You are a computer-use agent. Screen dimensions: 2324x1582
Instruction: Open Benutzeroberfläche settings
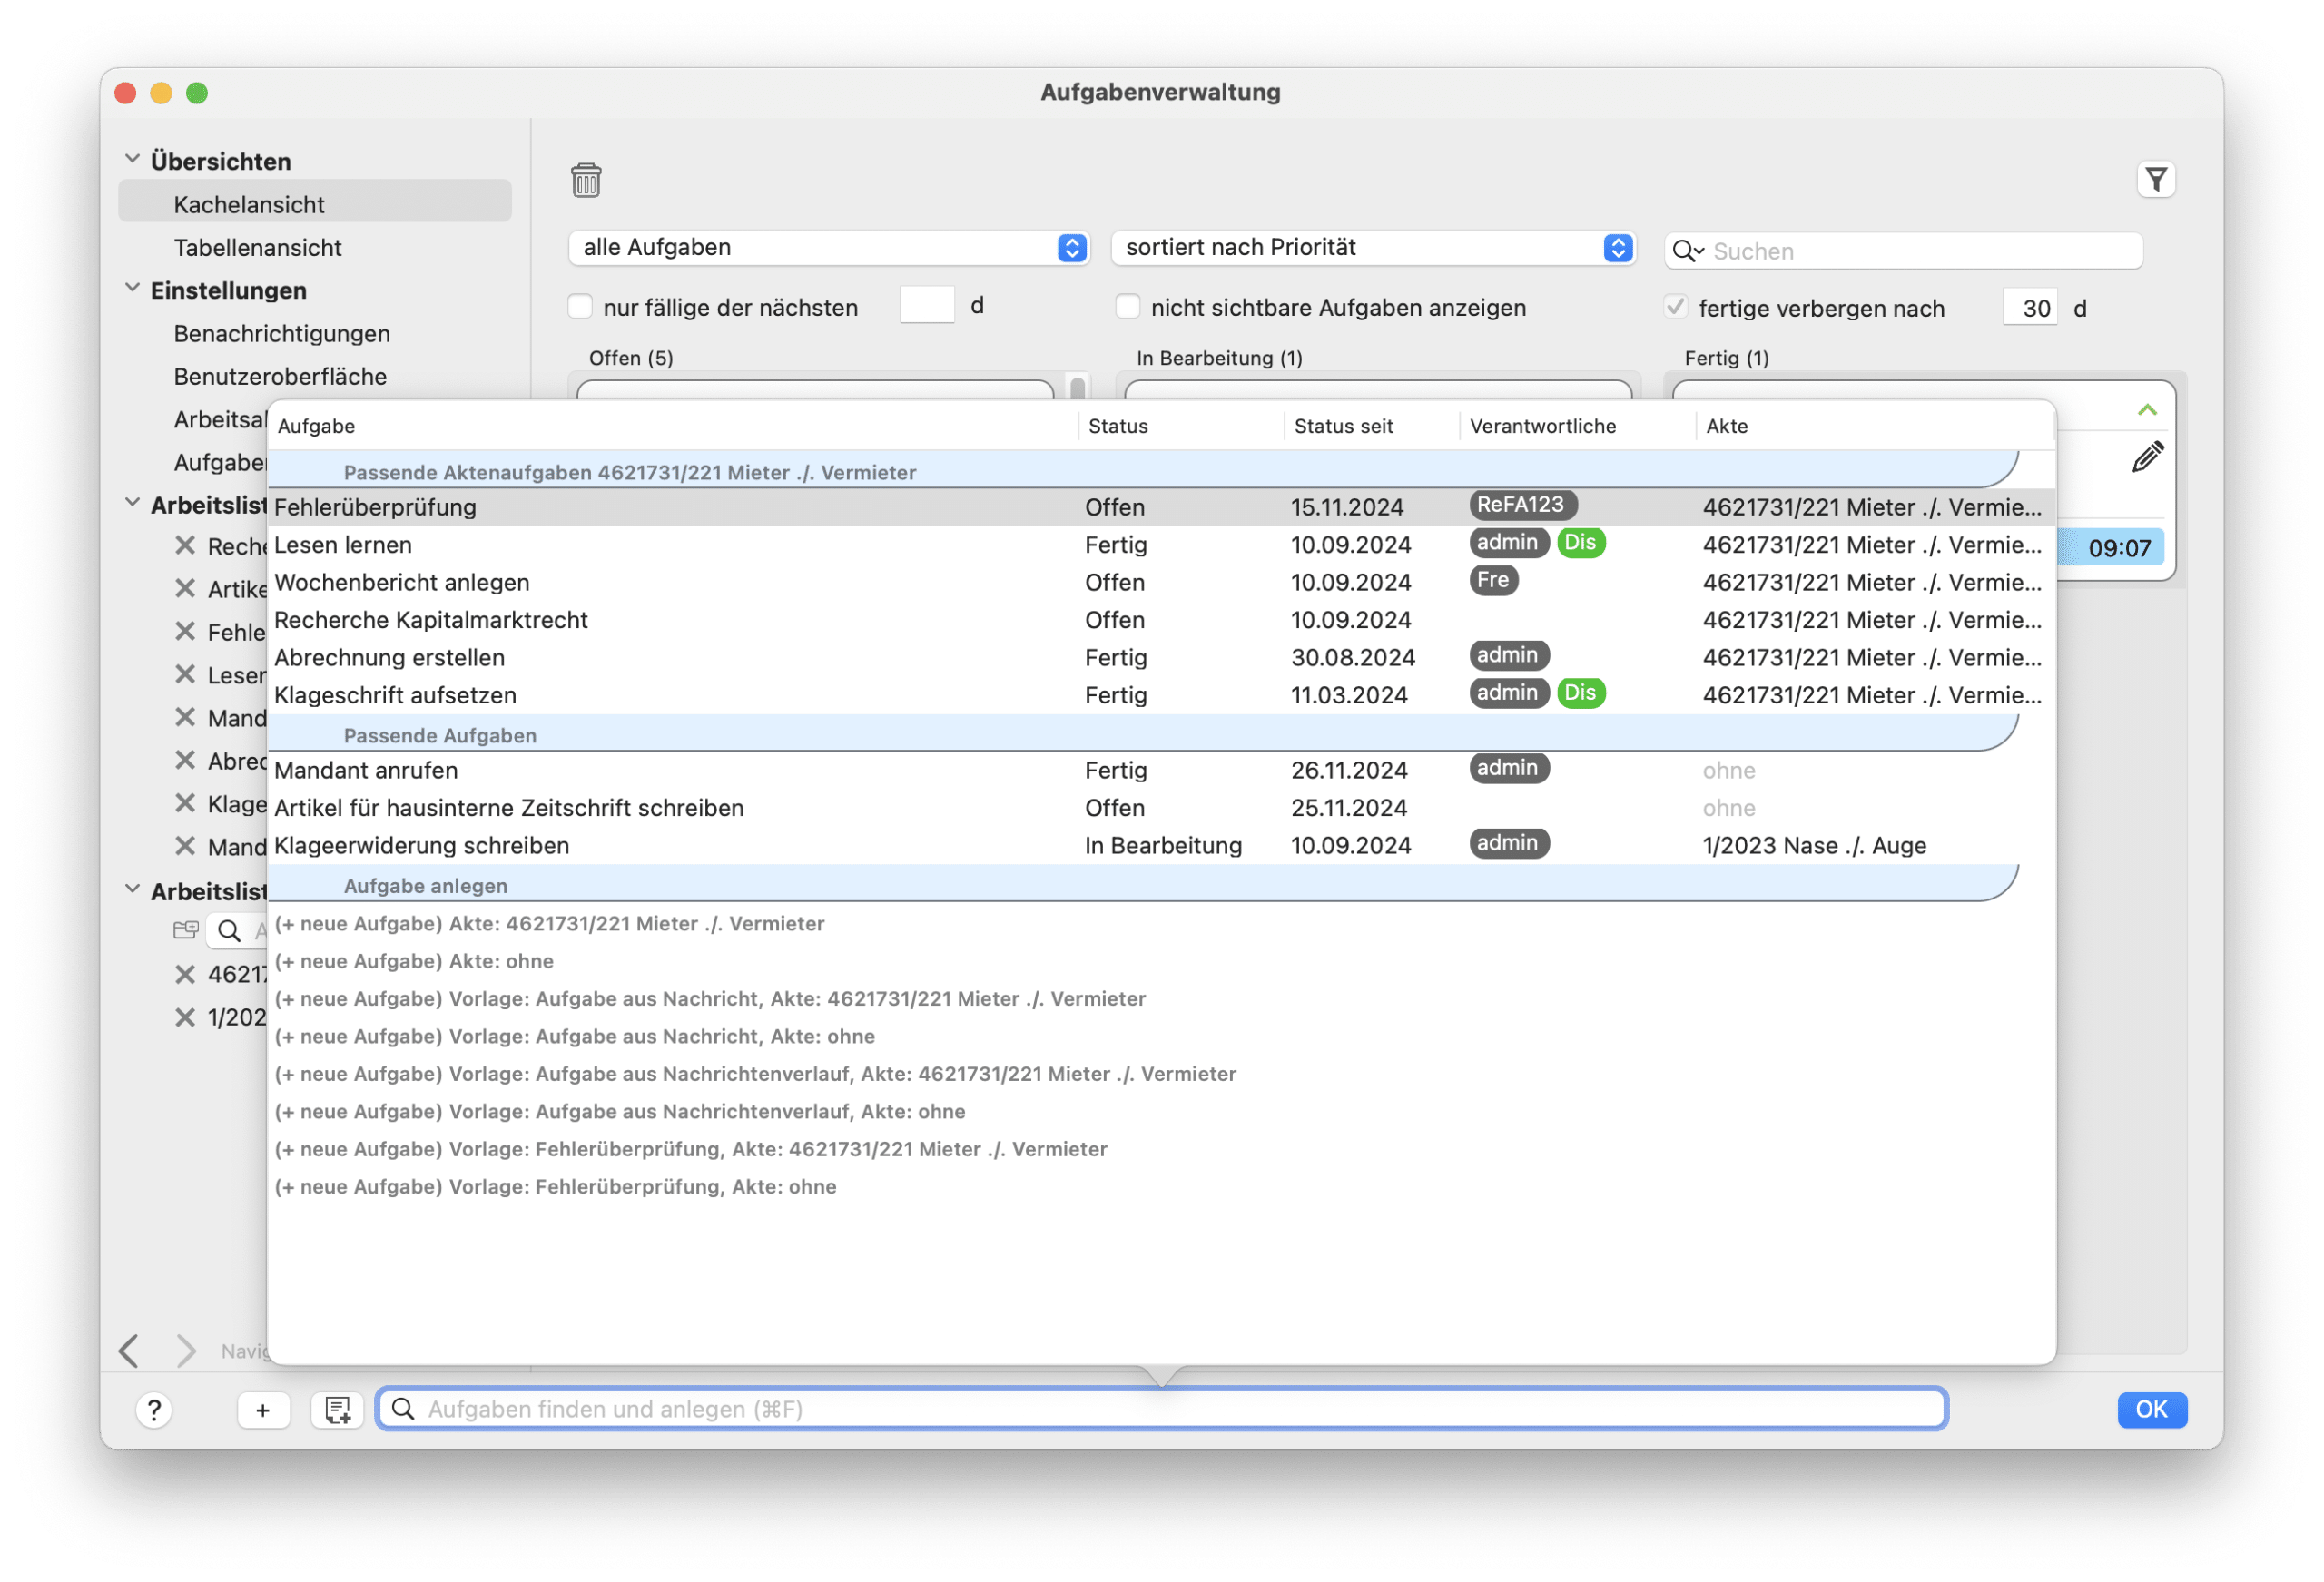click(280, 376)
